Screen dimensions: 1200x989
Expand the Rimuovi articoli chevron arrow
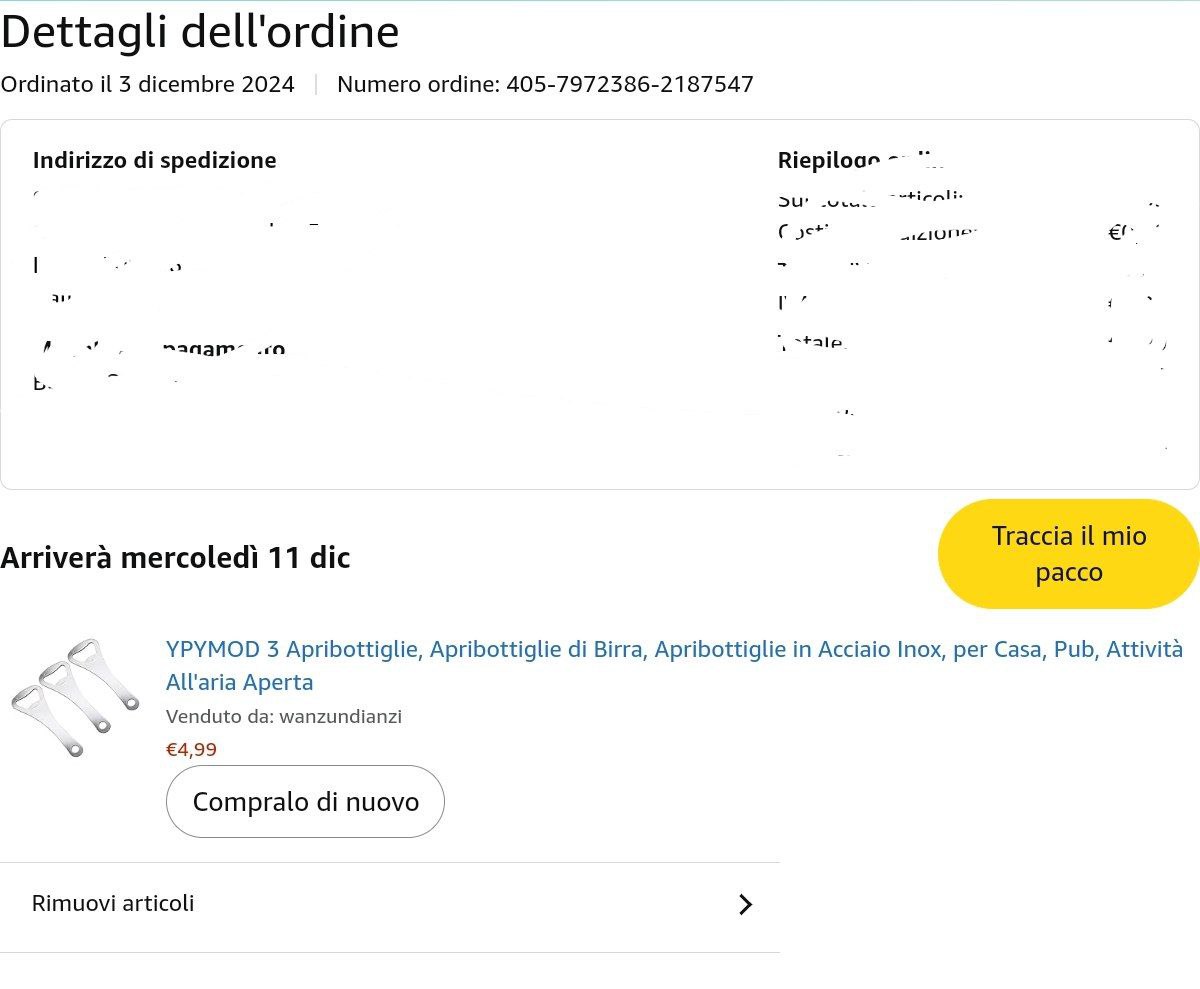coord(745,905)
